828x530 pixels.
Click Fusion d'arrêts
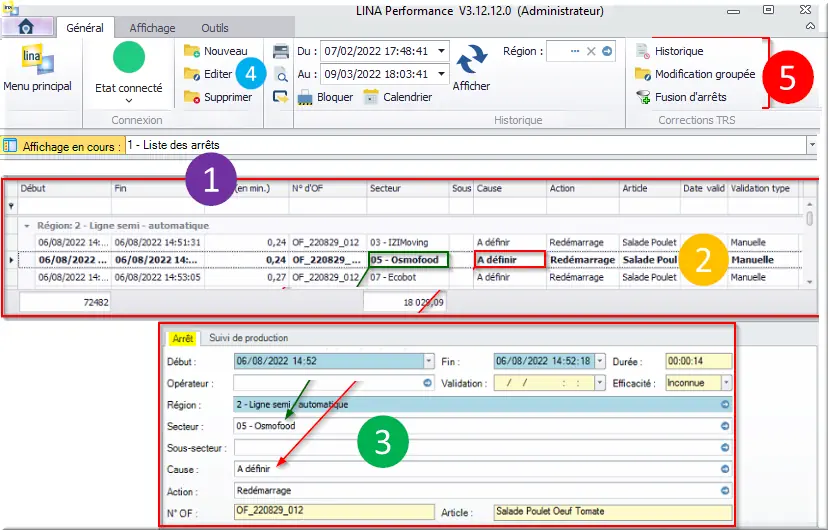(x=681, y=97)
